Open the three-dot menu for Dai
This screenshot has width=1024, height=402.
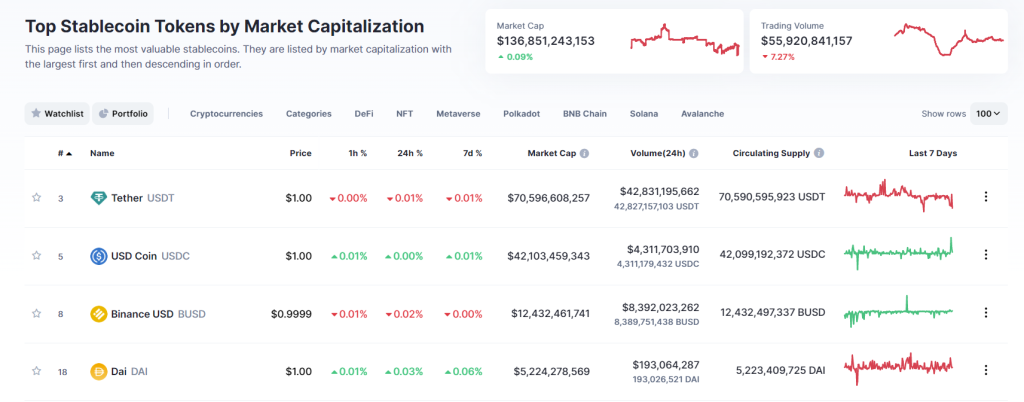click(x=985, y=371)
